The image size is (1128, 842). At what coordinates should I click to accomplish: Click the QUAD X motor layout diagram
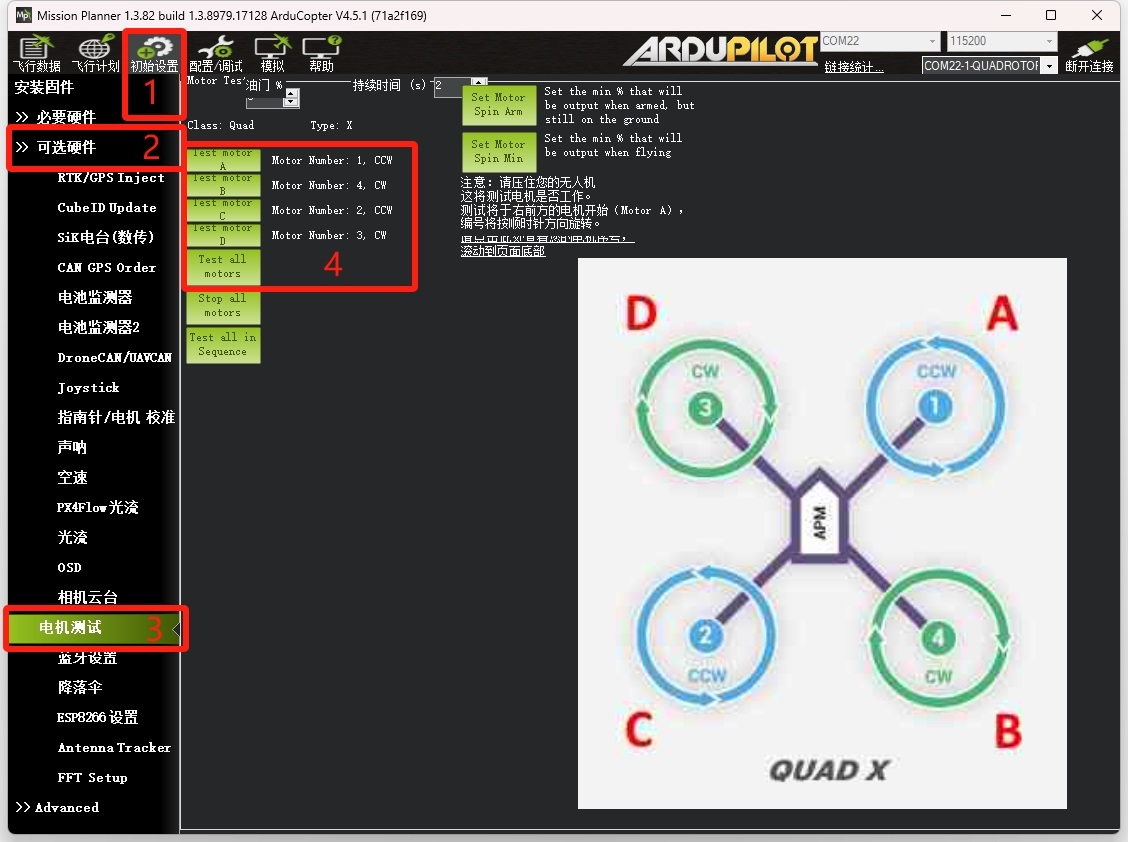tap(822, 533)
